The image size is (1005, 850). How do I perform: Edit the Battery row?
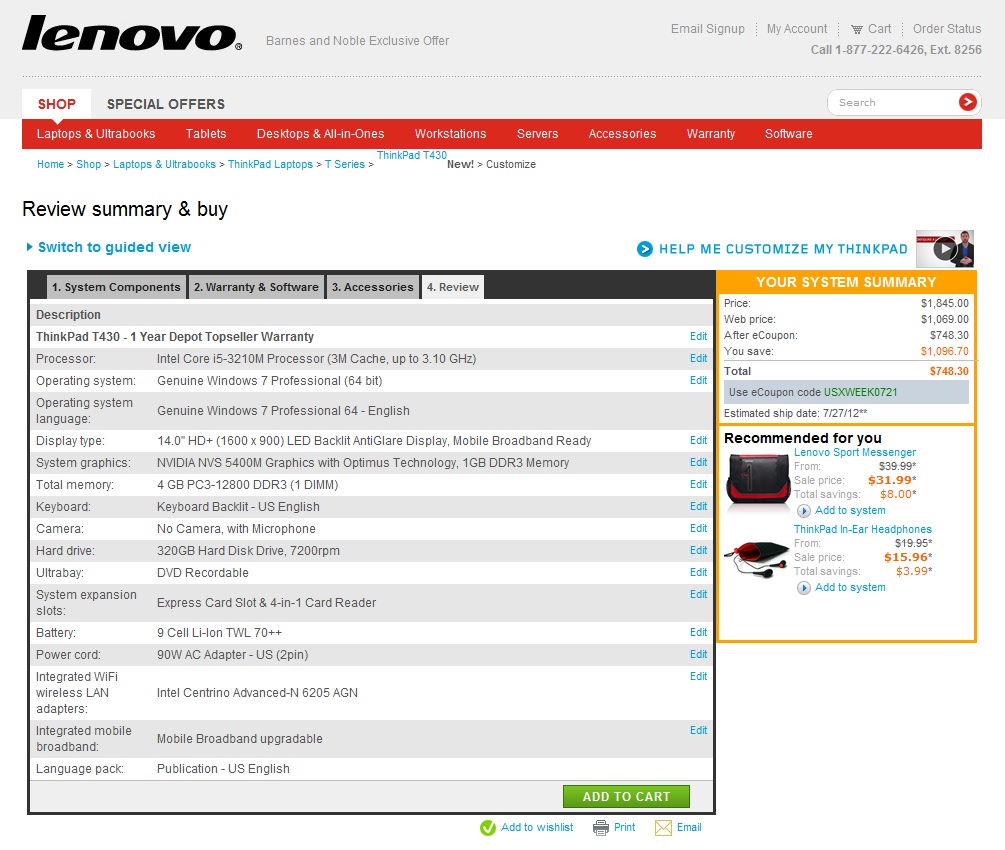click(x=699, y=632)
